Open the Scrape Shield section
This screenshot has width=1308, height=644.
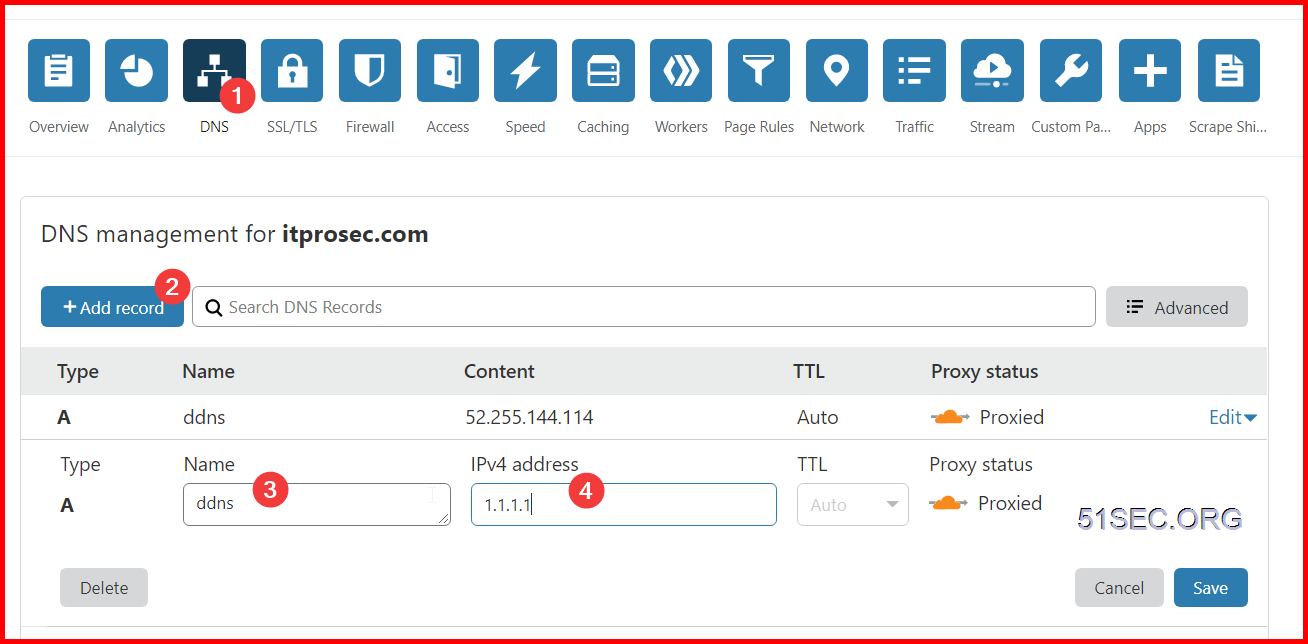pos(1228,70)
